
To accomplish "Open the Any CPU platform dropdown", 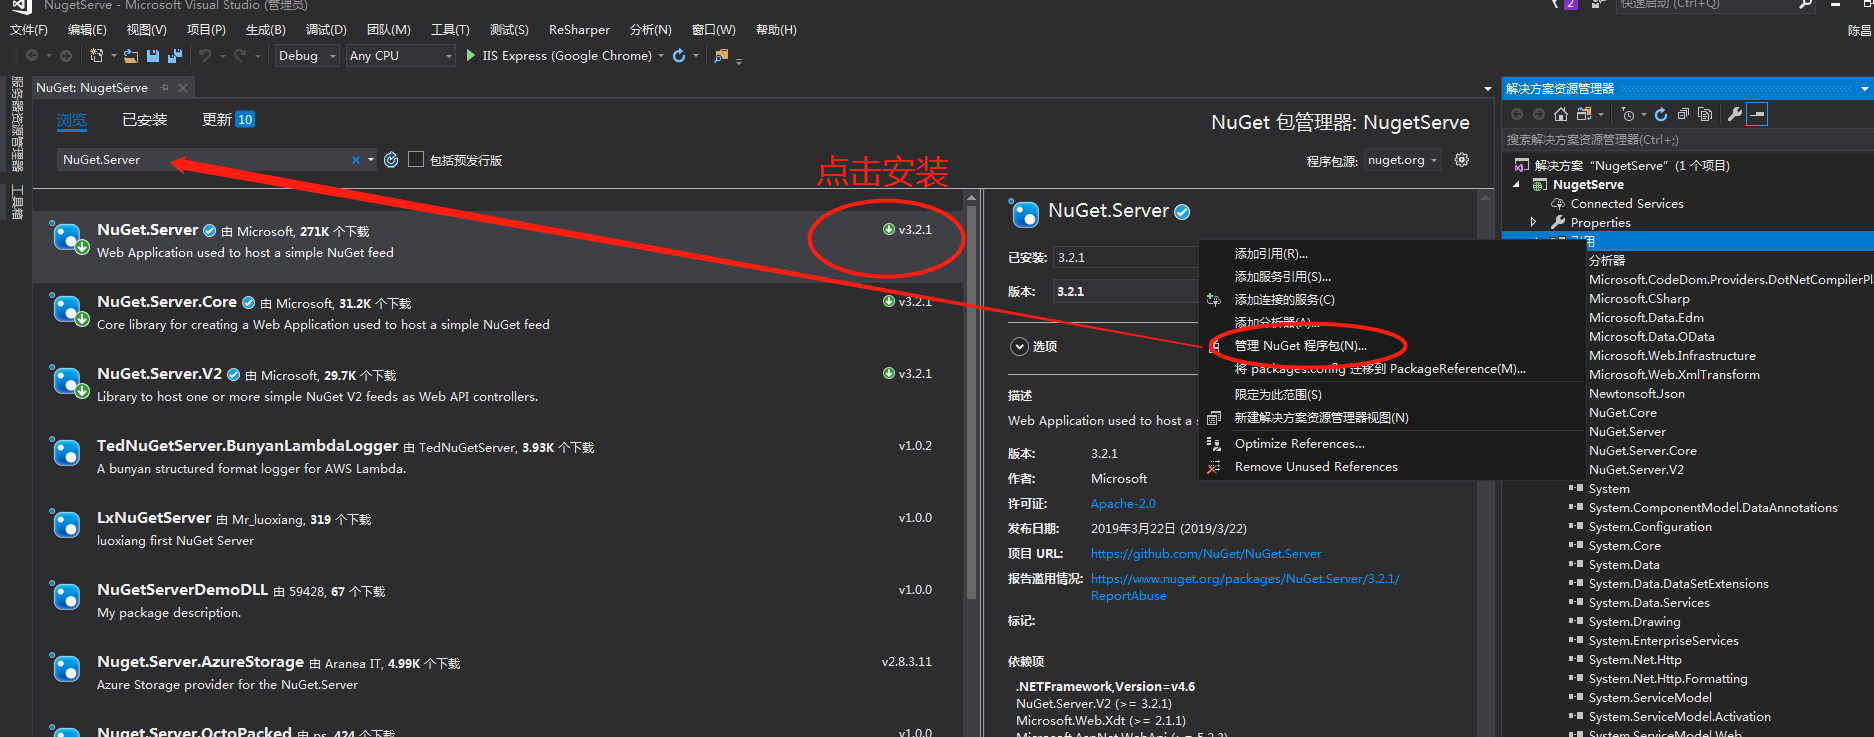I will pyautogui.click(x=401, y=56).
